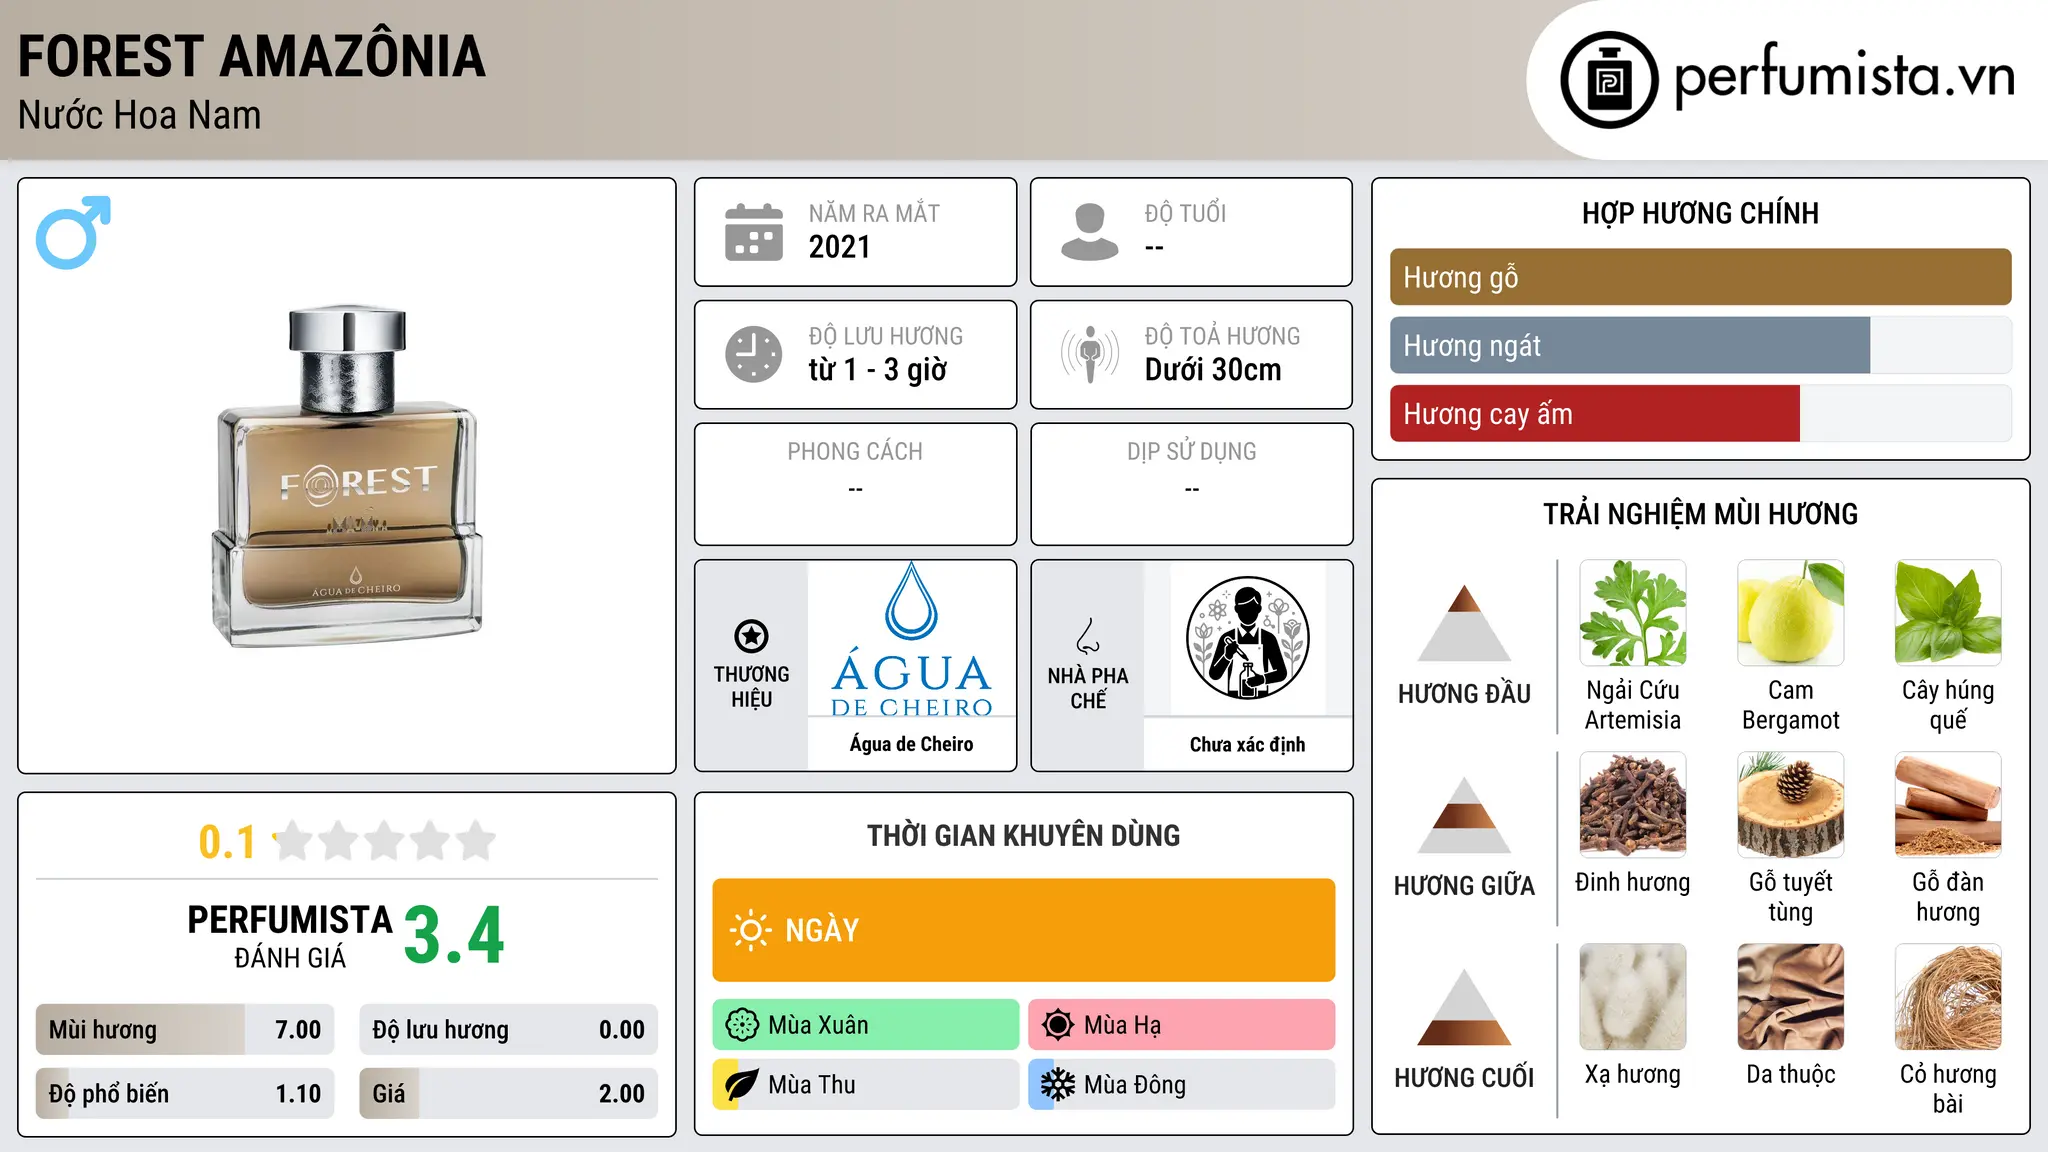Click the release year 2021
This screenshot has width=2048, height=1152.
pos(840,247)
